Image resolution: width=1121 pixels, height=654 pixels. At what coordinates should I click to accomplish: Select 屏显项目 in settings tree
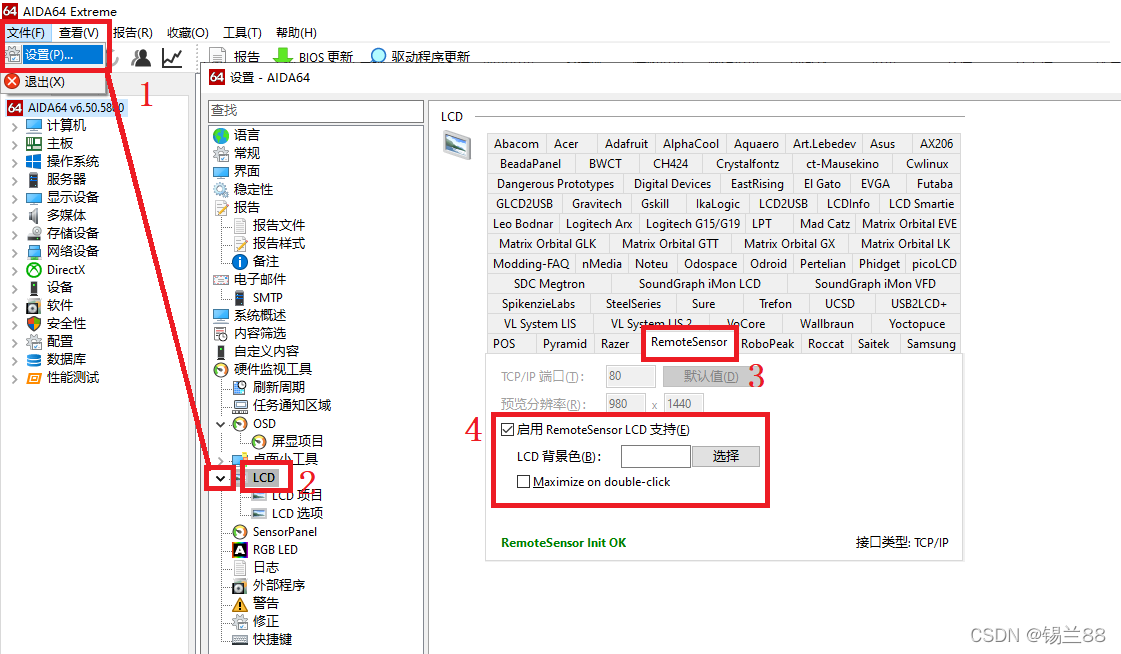click(x=297, y=442)
